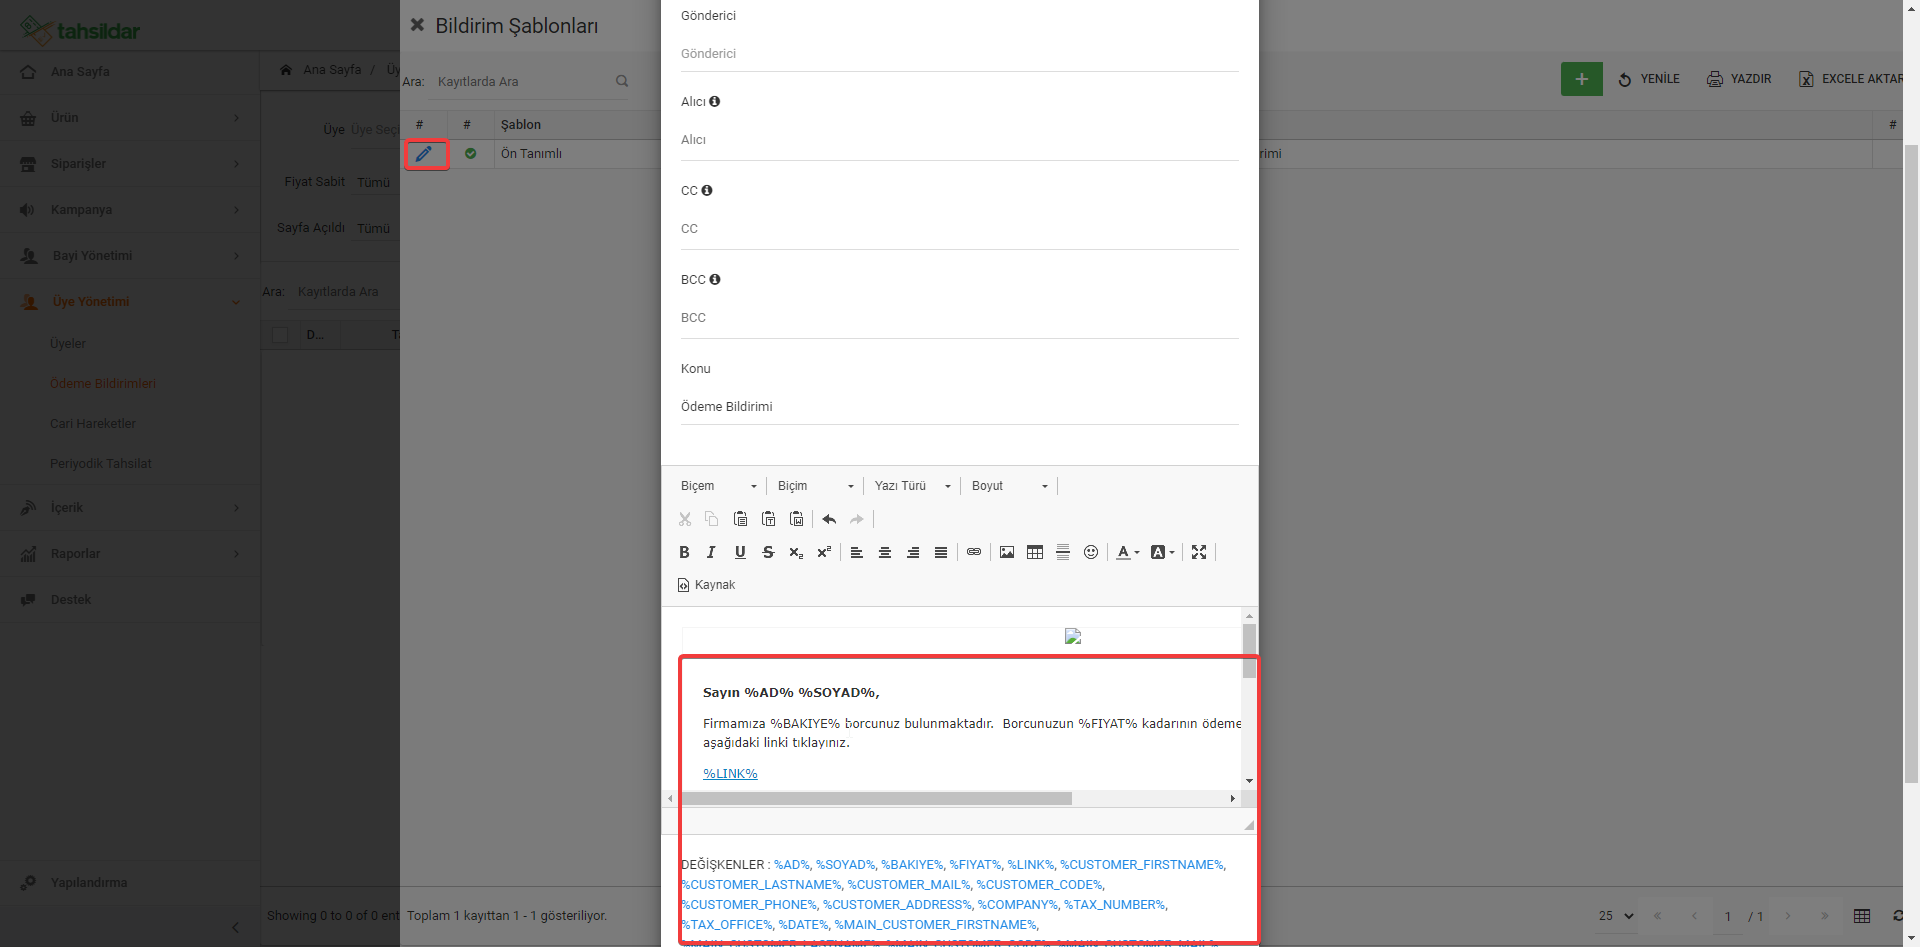
Task: Click the green plus add button
Action: [1581, 79]
